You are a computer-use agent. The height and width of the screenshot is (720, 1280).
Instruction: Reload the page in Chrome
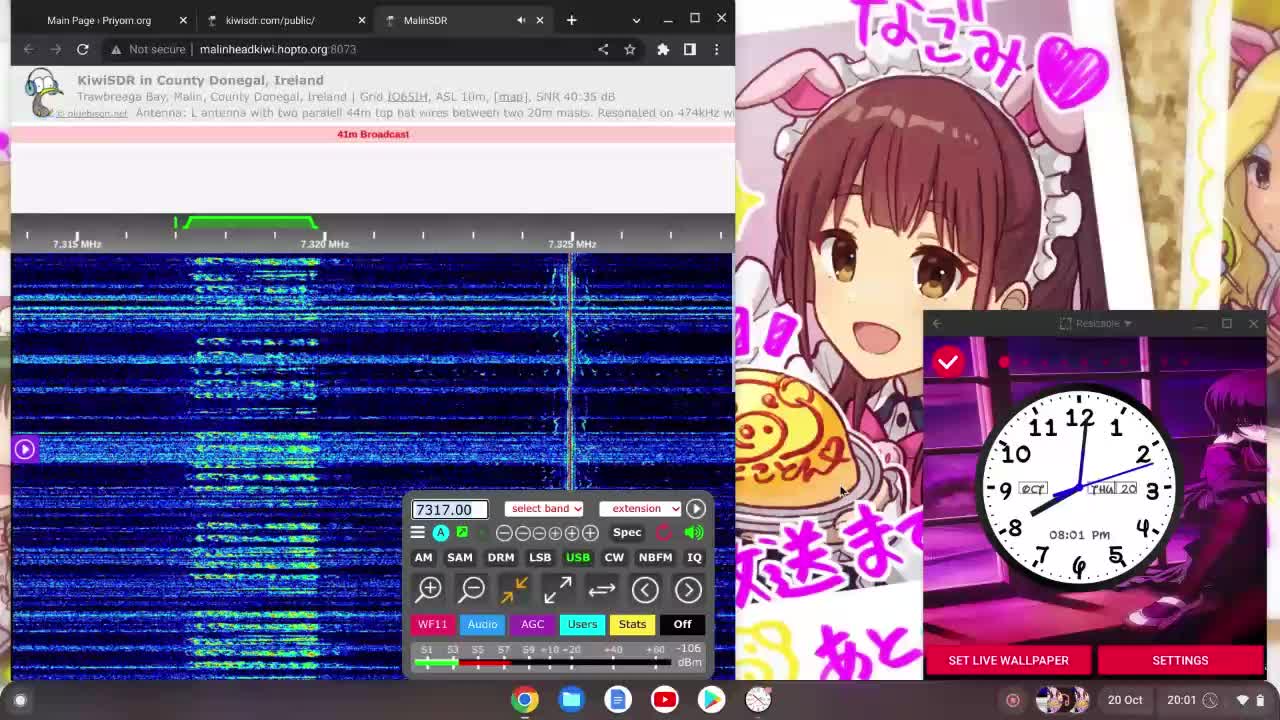(x=83, y=49)
